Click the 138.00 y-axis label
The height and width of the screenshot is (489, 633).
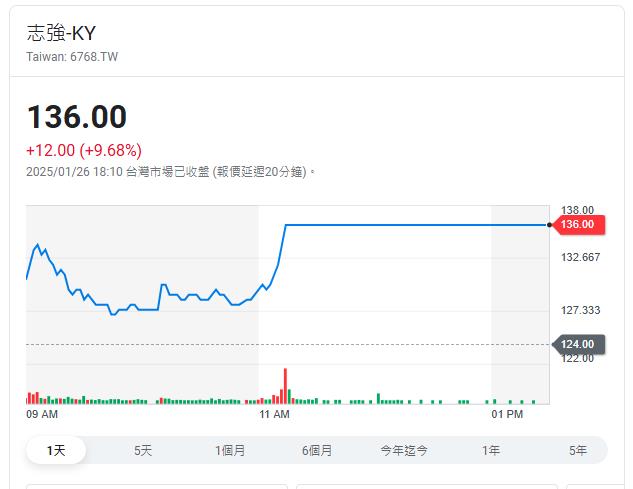[577, 210]
